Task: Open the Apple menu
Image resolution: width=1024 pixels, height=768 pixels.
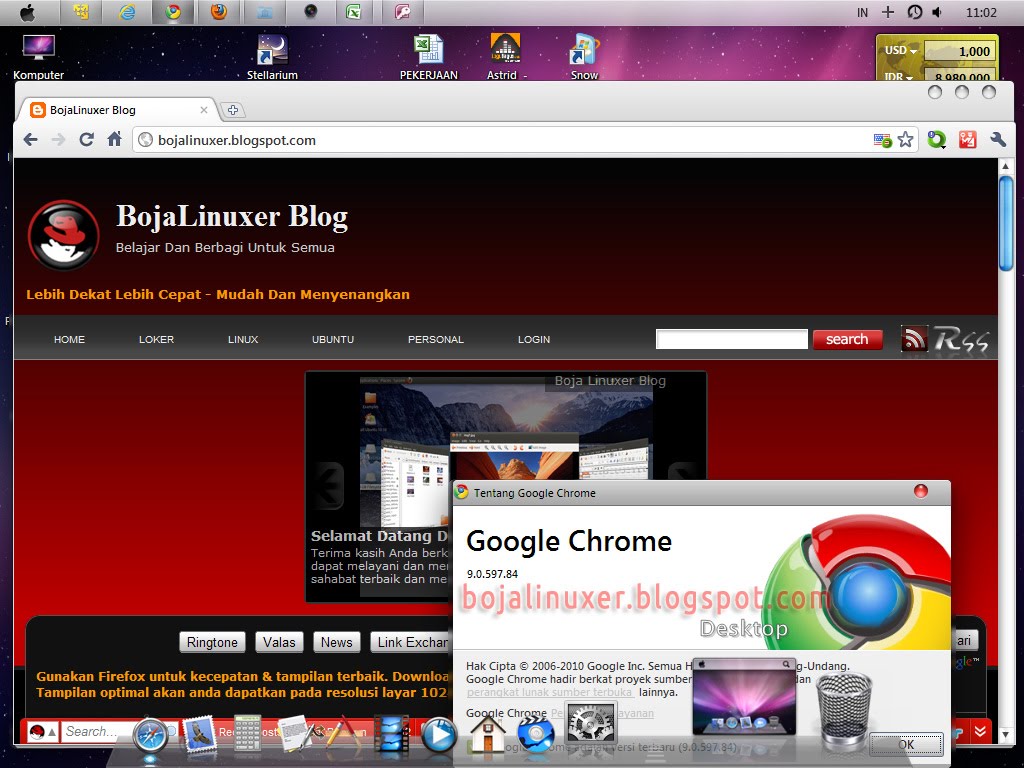Action: point(28,12)
